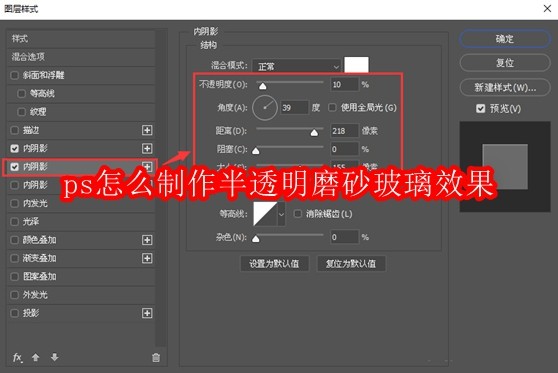Toggle the 等高线 checkbox under bevel
558x373 pixels.
(22, 94)
